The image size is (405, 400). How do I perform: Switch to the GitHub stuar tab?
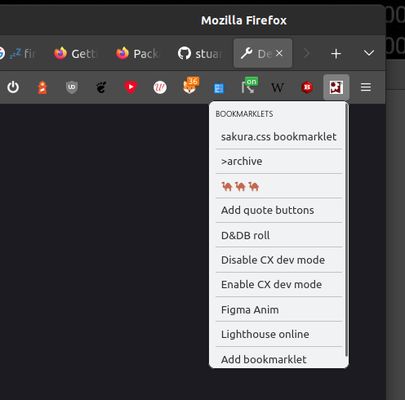[200, 53]
